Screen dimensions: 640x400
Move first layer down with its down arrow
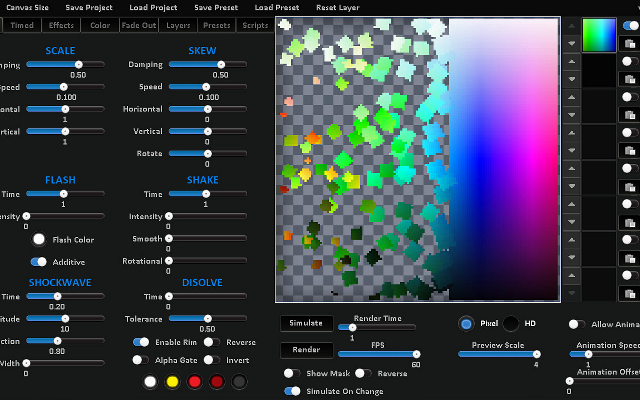click(x=571, y=43)
